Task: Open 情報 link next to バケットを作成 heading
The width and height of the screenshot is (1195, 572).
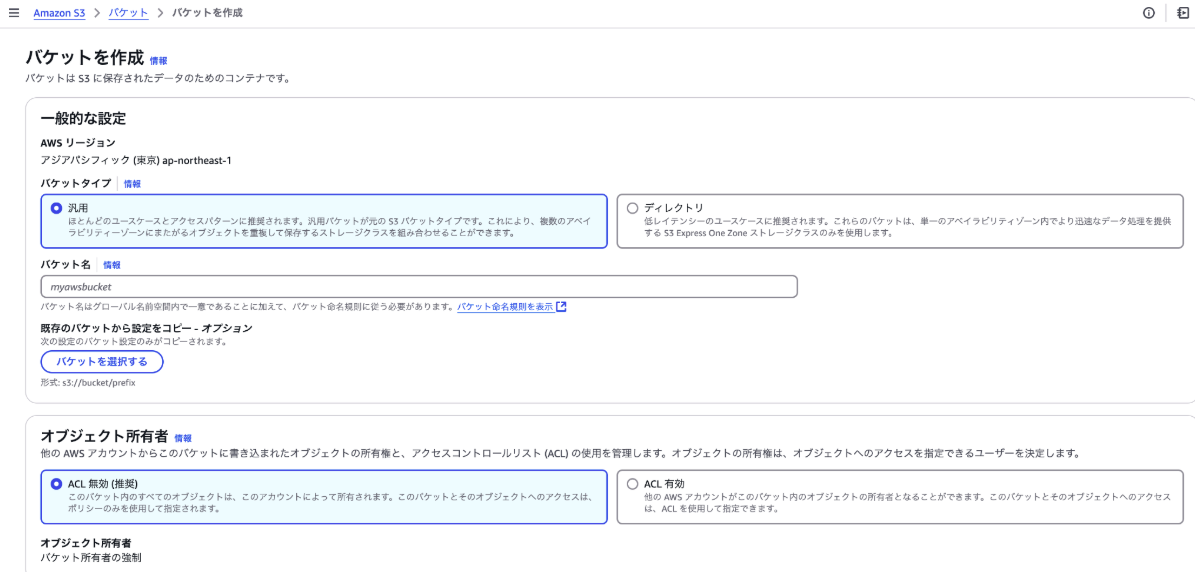Action: (159, 60)
